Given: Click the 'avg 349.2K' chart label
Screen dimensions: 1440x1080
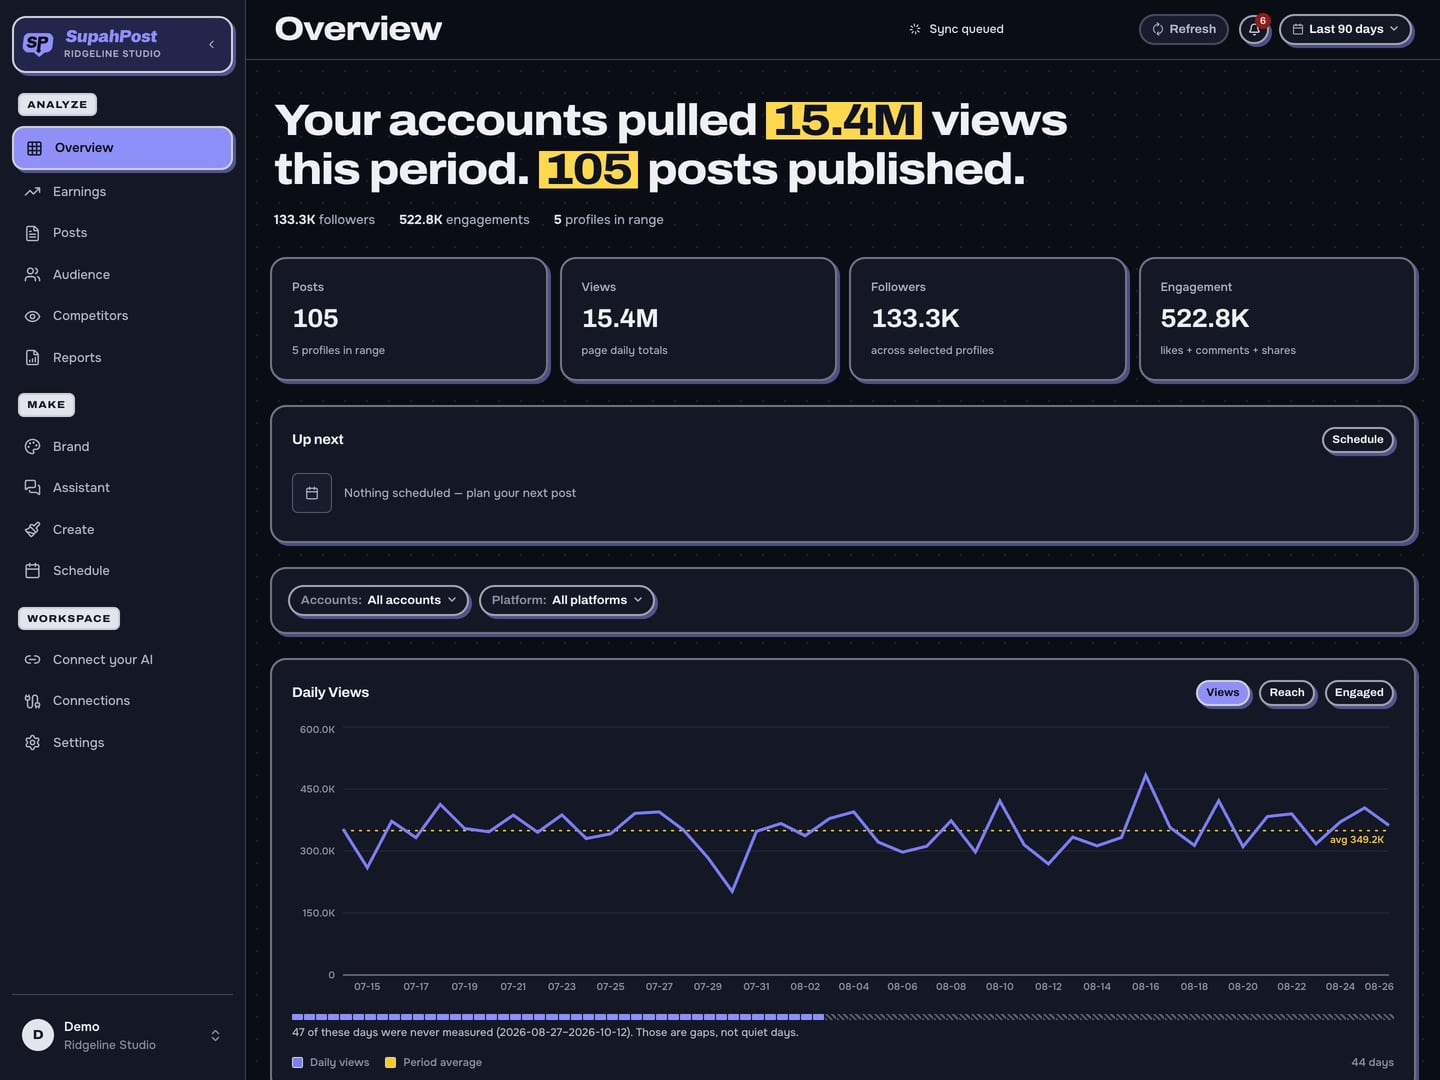Looking at the screenshot, I should [1357, 840].
